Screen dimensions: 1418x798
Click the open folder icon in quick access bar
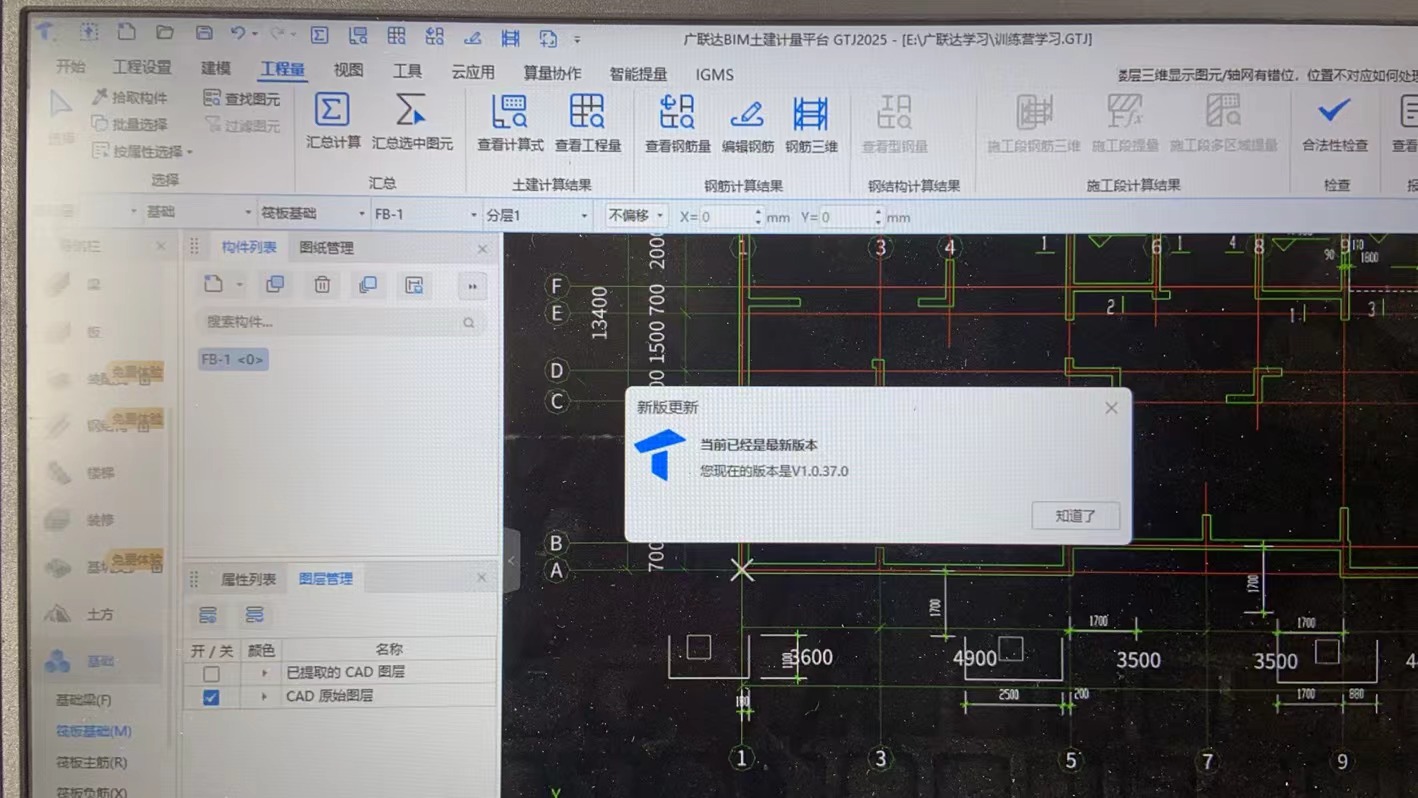tap(165, 33)
